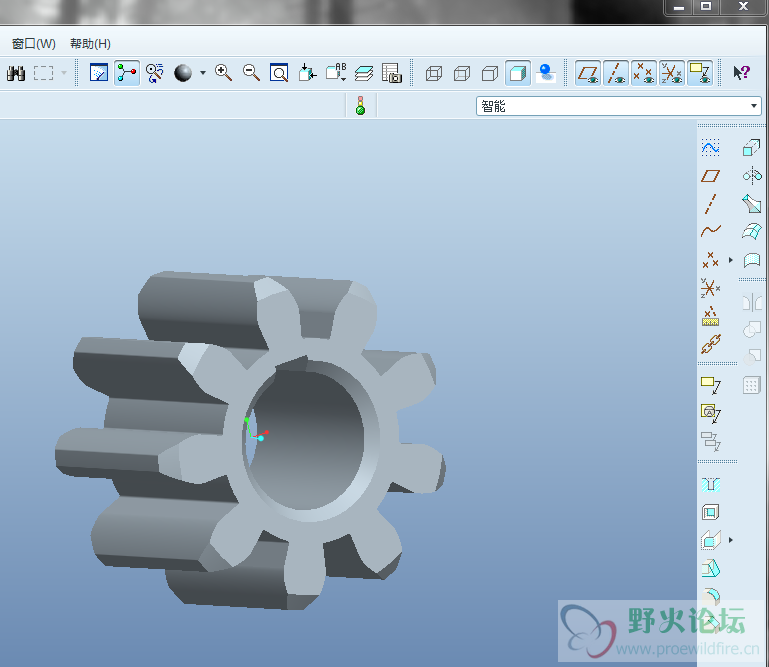Click the shell tool icon
Image resolution: width=769 pixels, height=667 pixels.
tap(710, 513)
